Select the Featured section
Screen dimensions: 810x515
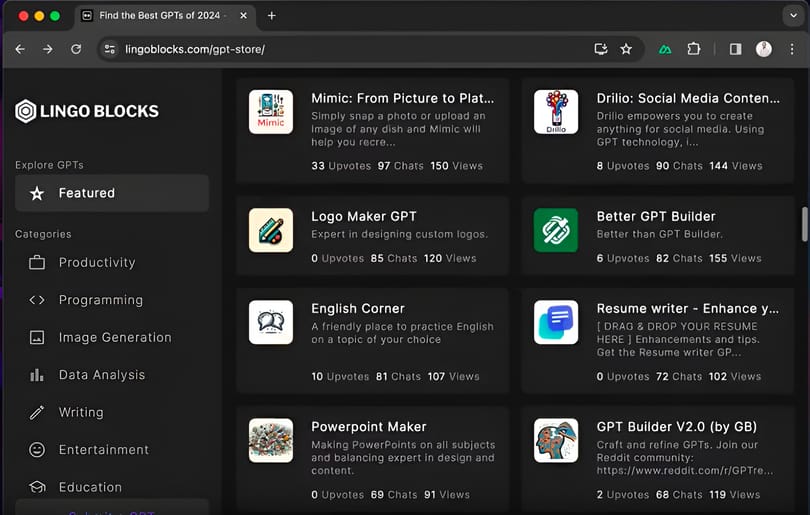112,193
